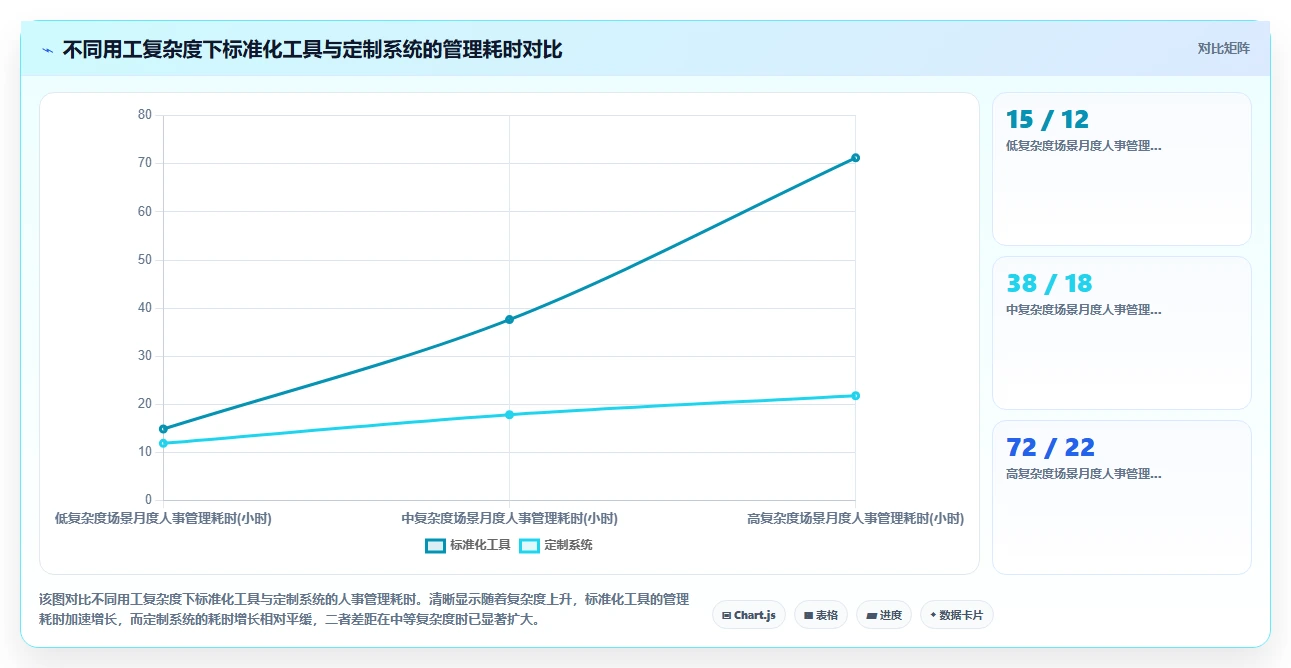Toggle the 标准化工具 legend entry
The image size is (1291, 668).
click(x=467, y=545)
